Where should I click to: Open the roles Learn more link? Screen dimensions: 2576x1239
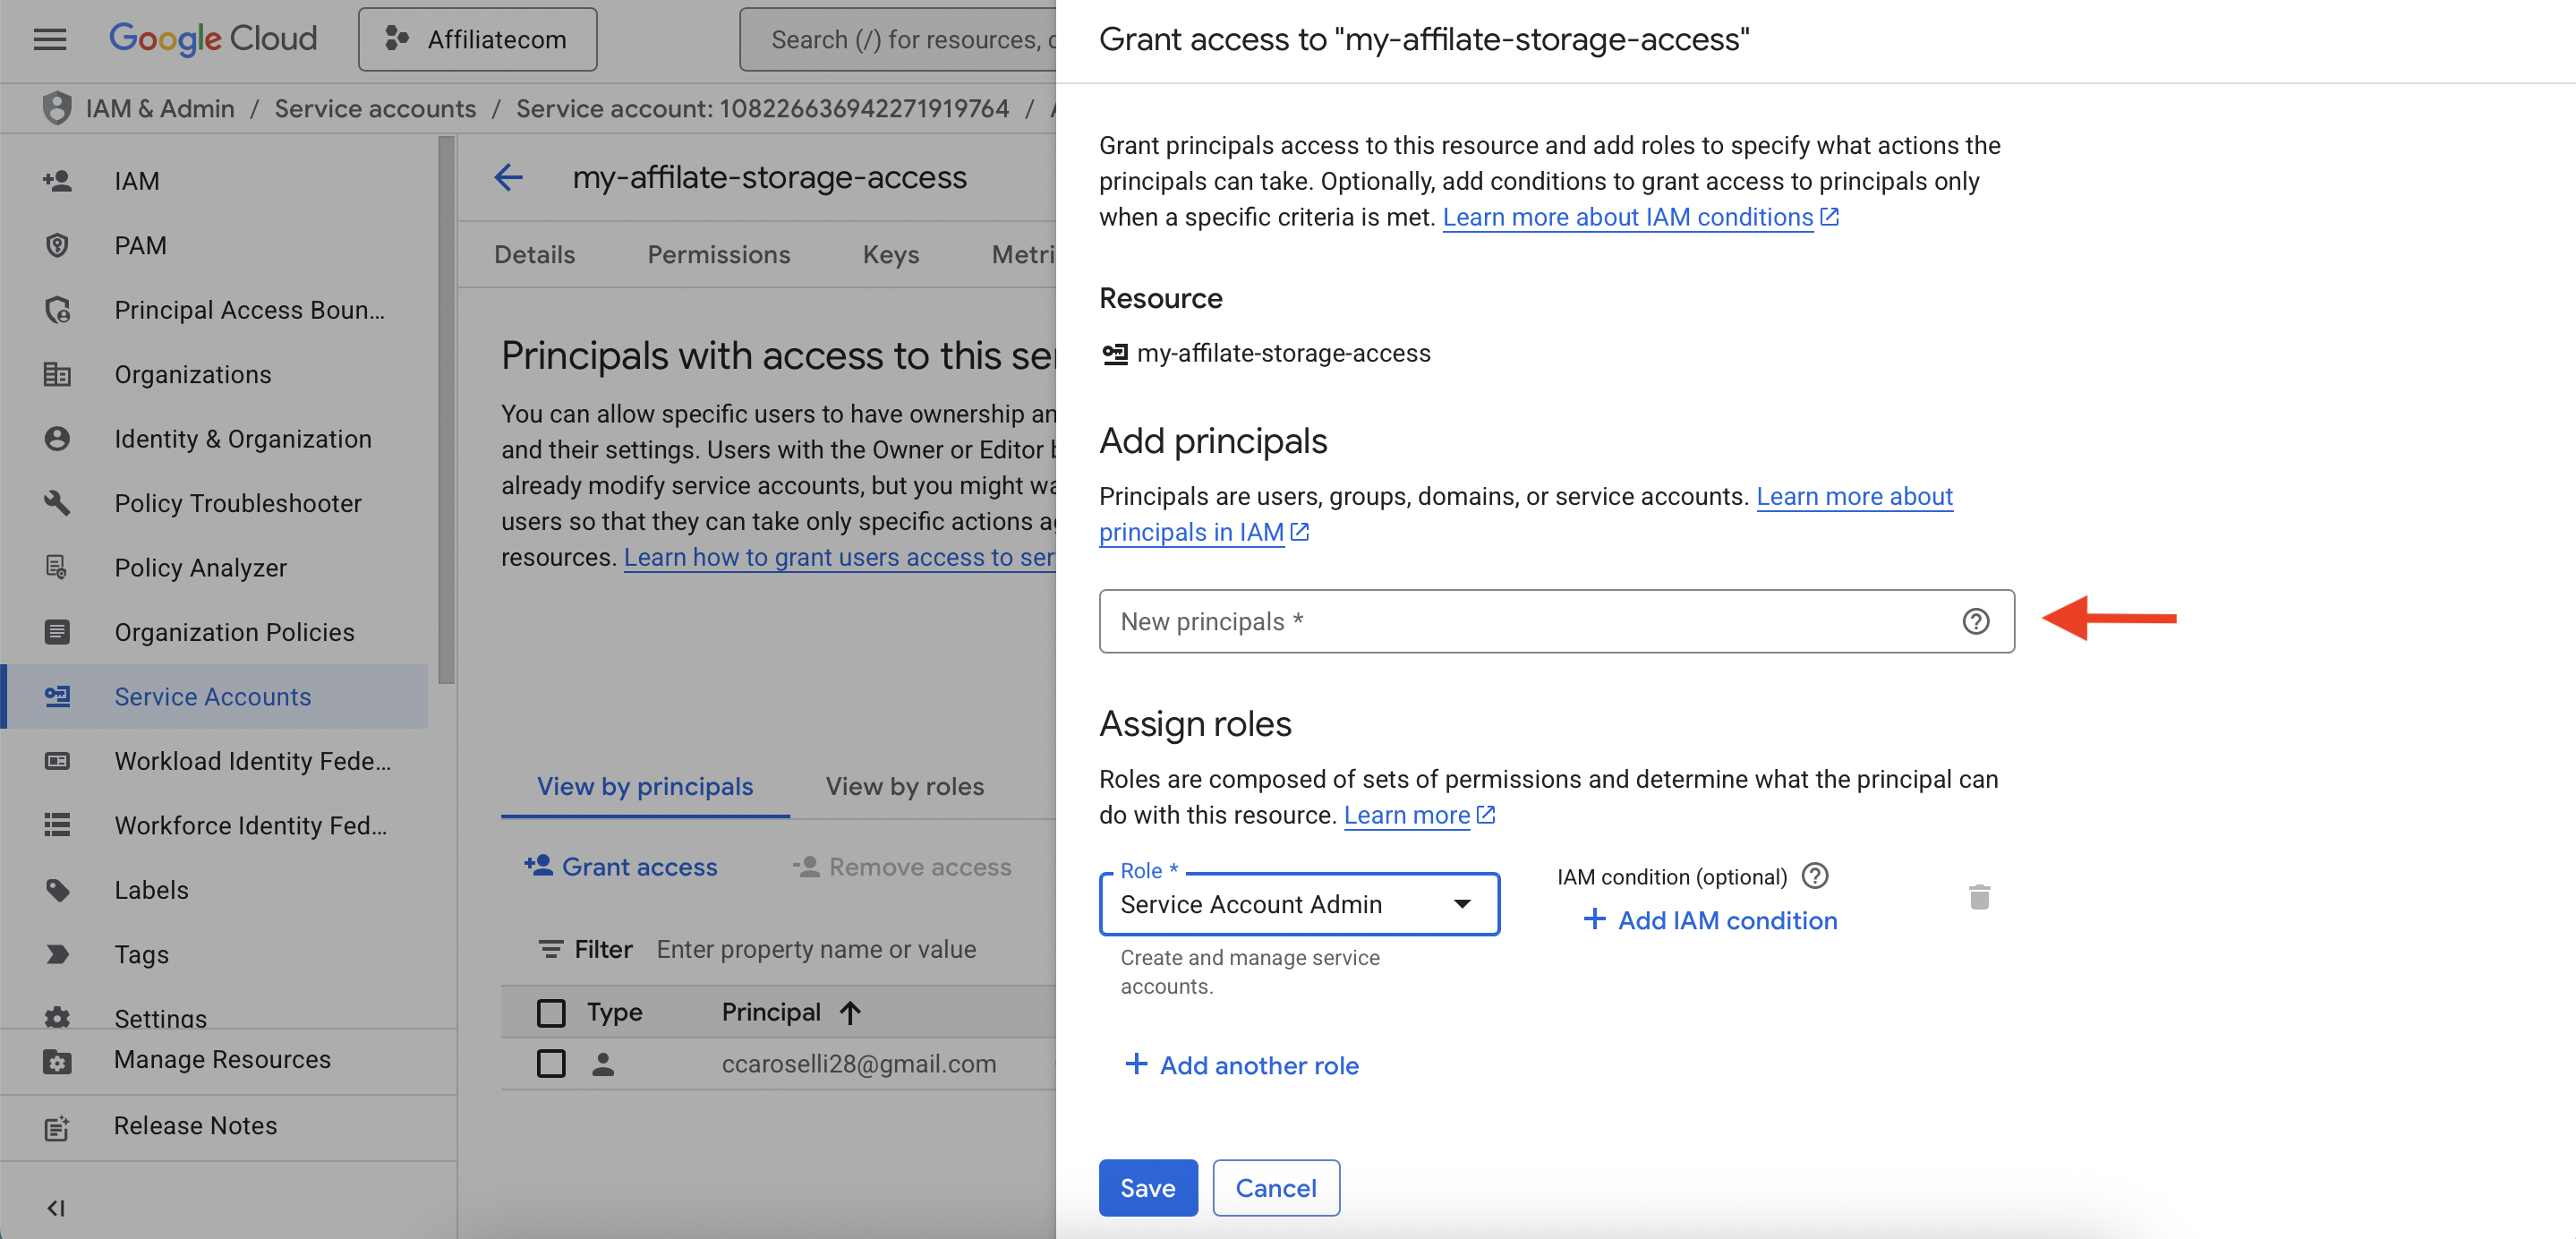pos(1418,815)
